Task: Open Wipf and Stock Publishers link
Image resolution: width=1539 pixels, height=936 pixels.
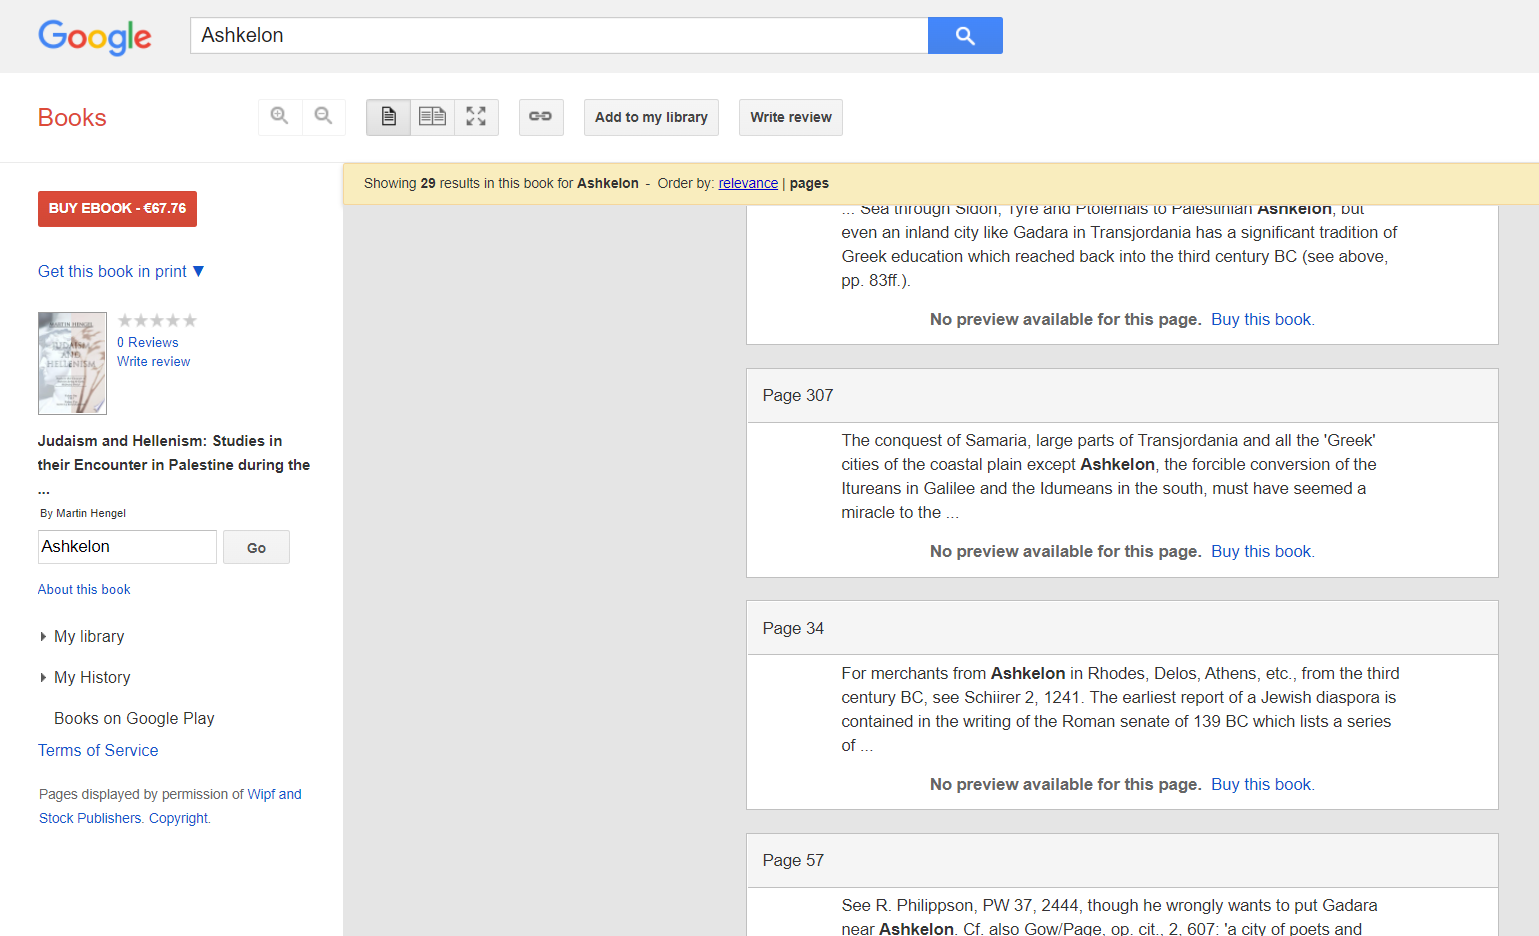Action: coord(170,806)
